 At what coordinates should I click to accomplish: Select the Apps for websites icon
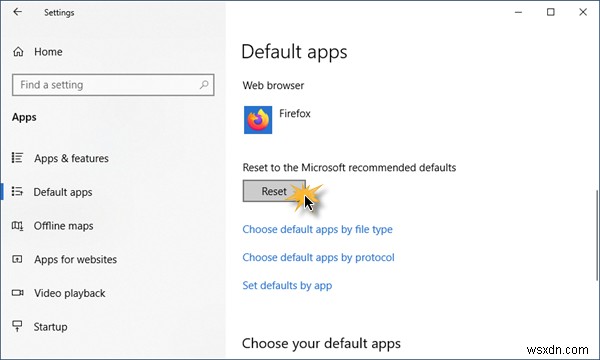(17, 259)
